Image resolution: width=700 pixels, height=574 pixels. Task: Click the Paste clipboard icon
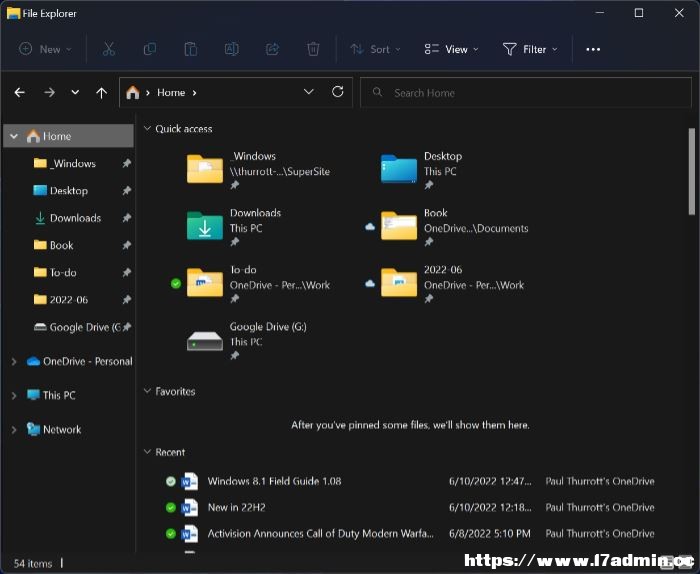point(191,49)
